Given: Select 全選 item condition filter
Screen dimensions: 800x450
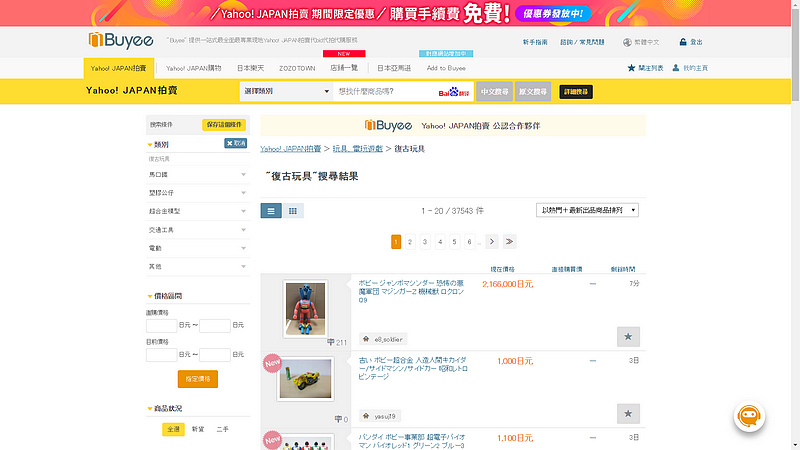Looking at the screenshot, I should tap(173, 429).
